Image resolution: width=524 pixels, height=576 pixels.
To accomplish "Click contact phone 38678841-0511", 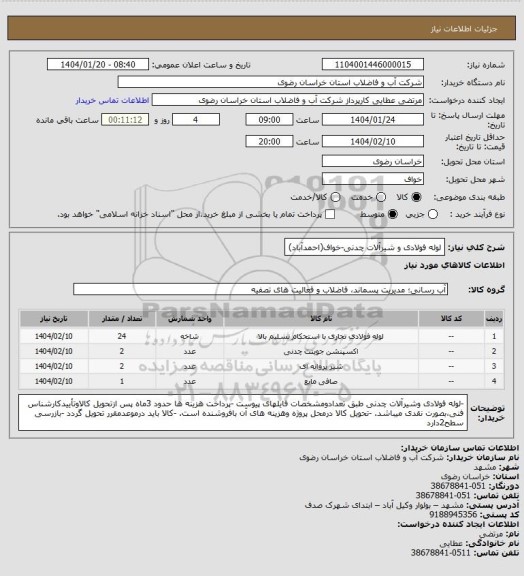I will [x=441, y=552].
